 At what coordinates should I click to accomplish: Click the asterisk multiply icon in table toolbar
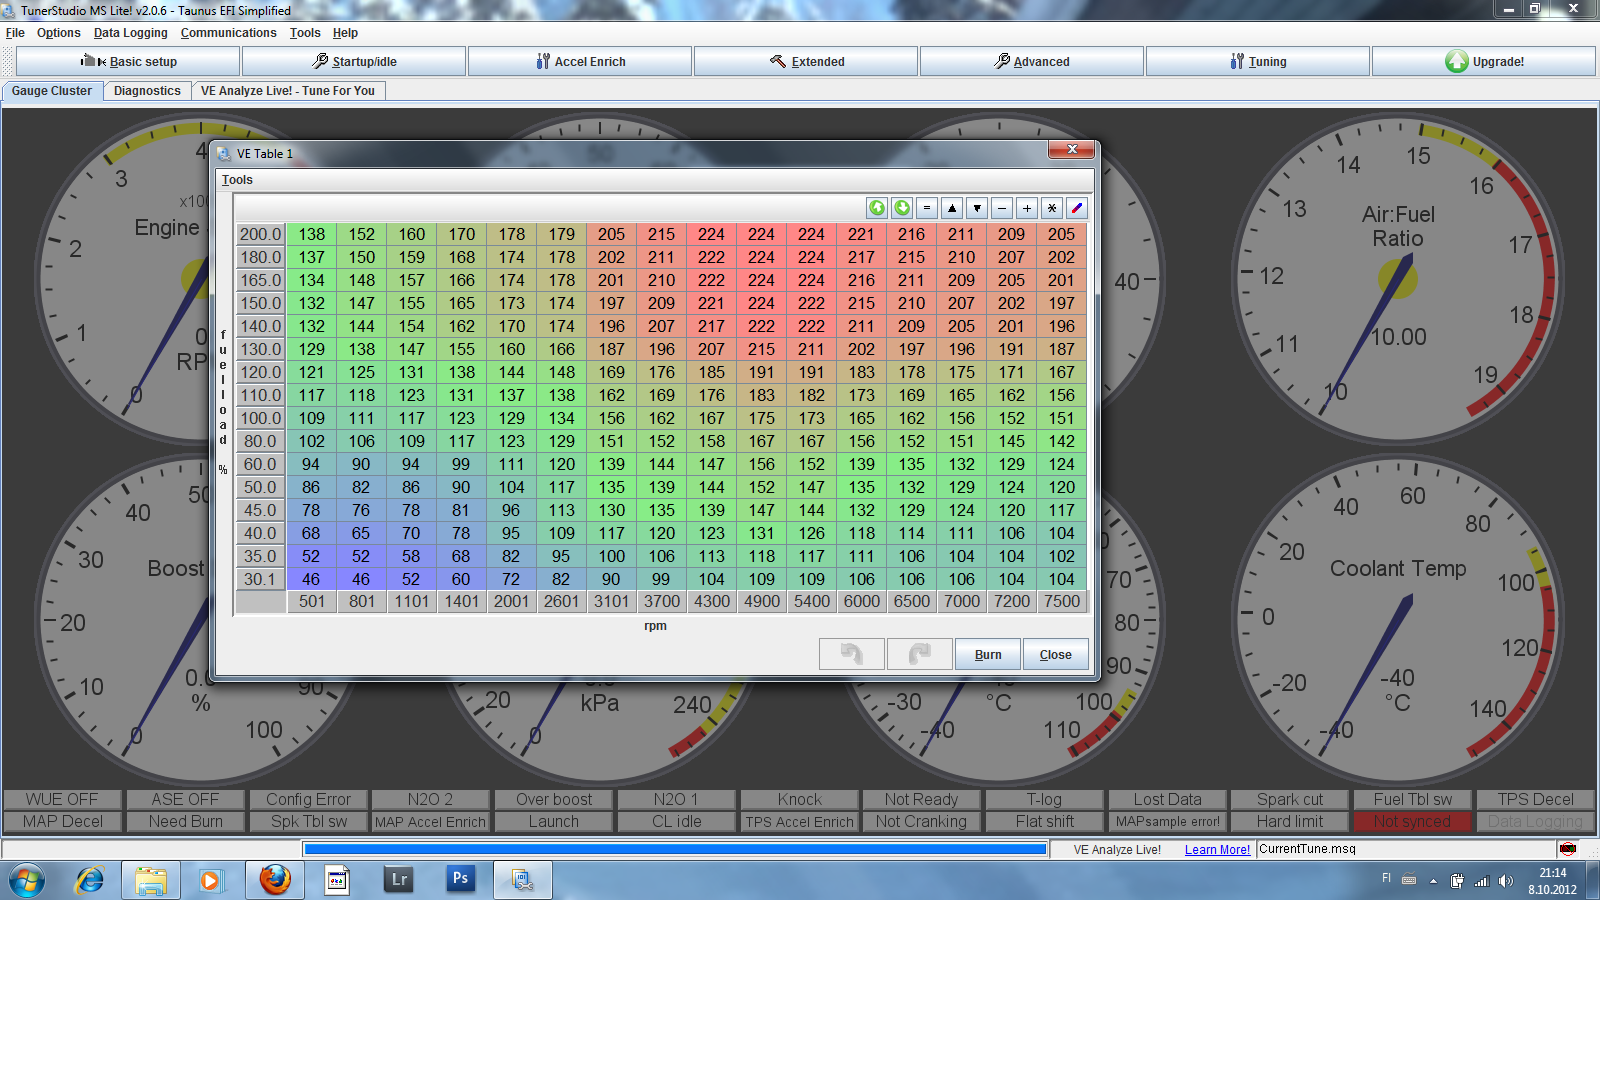click(1052, 208)
